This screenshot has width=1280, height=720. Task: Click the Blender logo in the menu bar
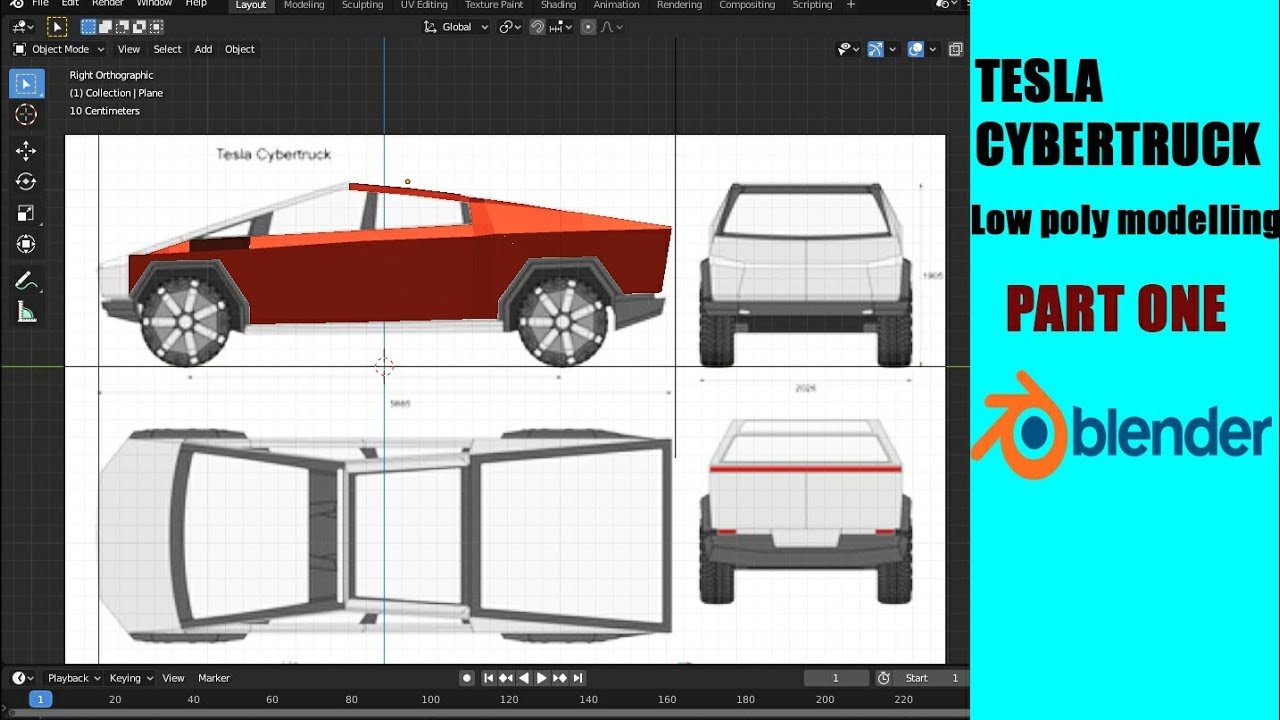16,4
